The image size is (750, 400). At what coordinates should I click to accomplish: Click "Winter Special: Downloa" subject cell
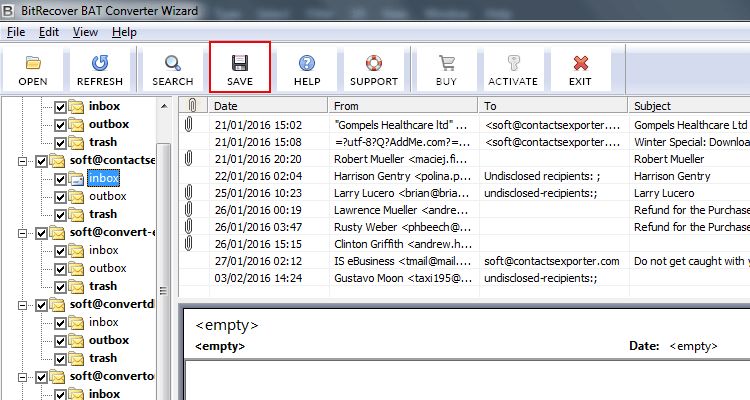tap(691, 142)
